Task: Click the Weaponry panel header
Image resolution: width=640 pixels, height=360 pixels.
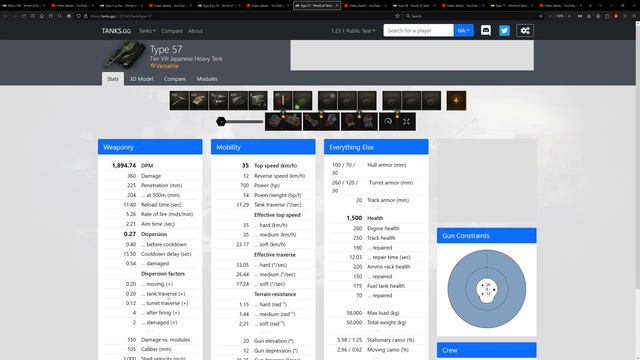Action: pyautogui.click(x=150, y=147)
